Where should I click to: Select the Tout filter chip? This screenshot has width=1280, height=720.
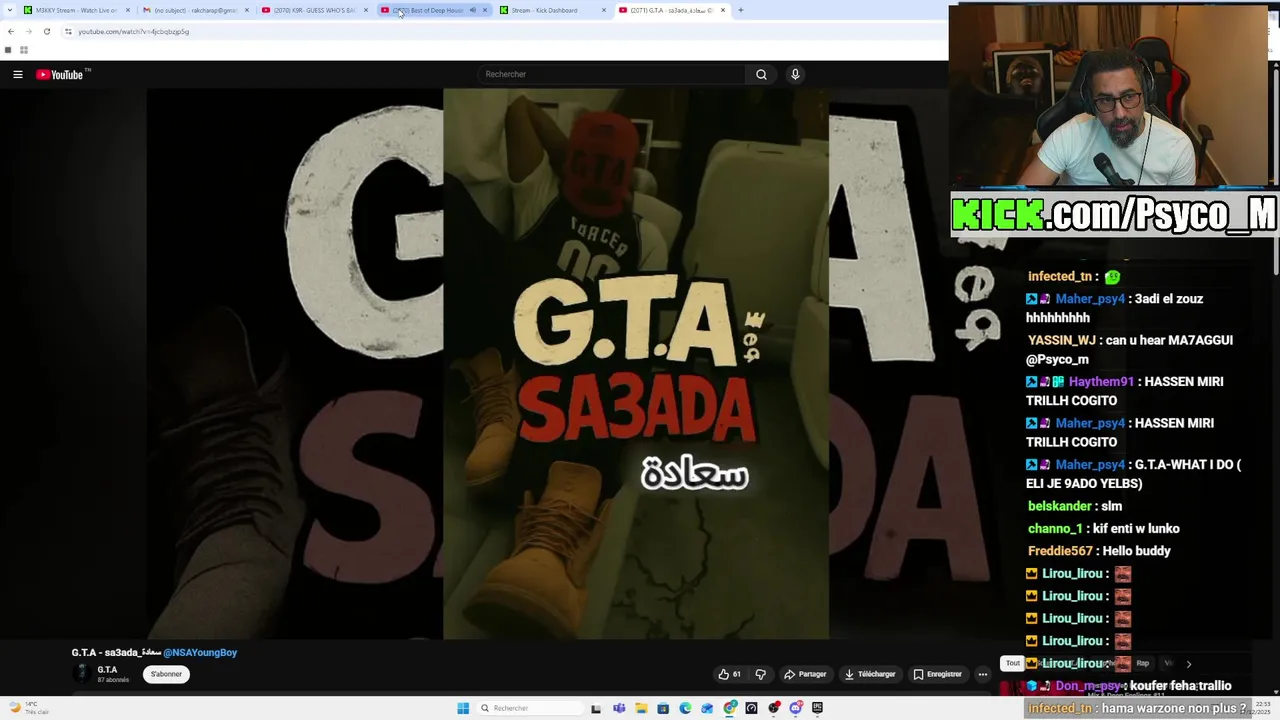coord(1013,663)
